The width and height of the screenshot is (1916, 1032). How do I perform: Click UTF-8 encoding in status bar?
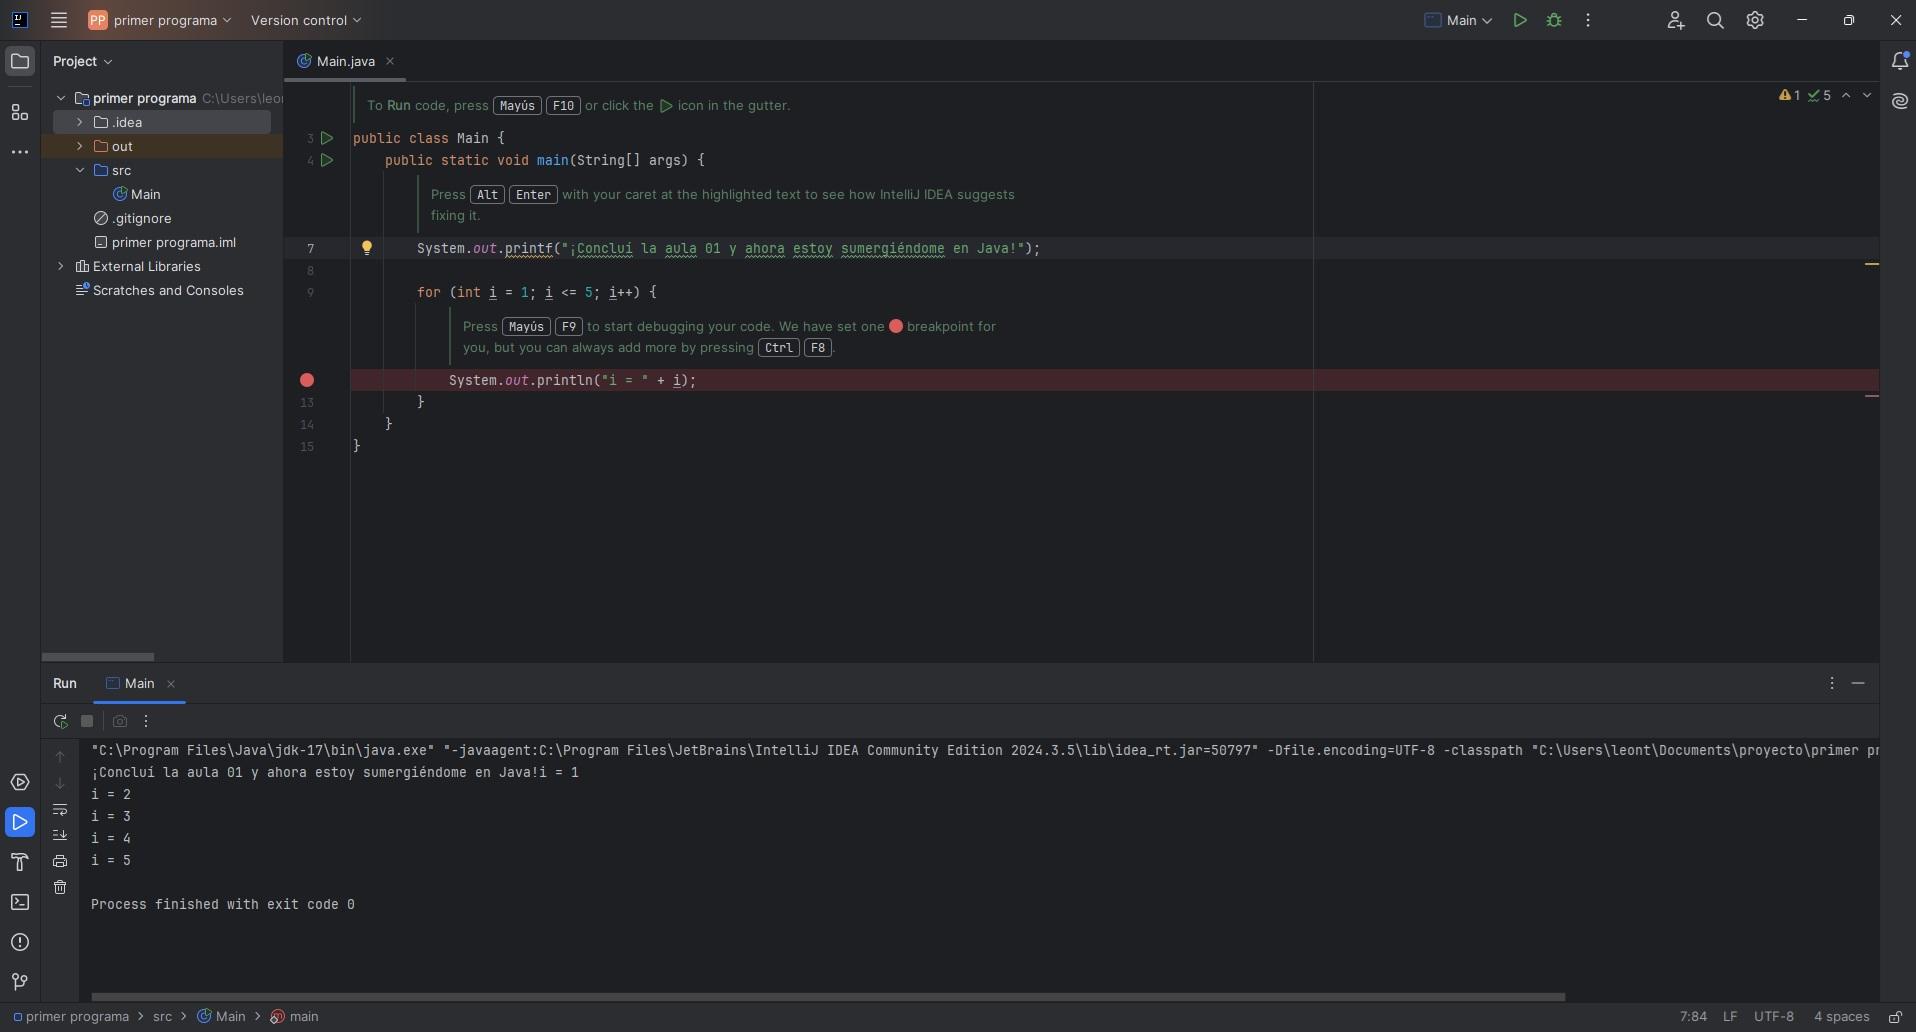coord(1773,1017)
